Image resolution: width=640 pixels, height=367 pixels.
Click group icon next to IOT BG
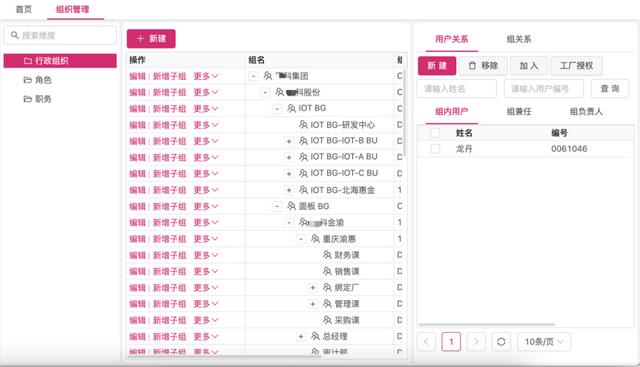pos(291,108)
